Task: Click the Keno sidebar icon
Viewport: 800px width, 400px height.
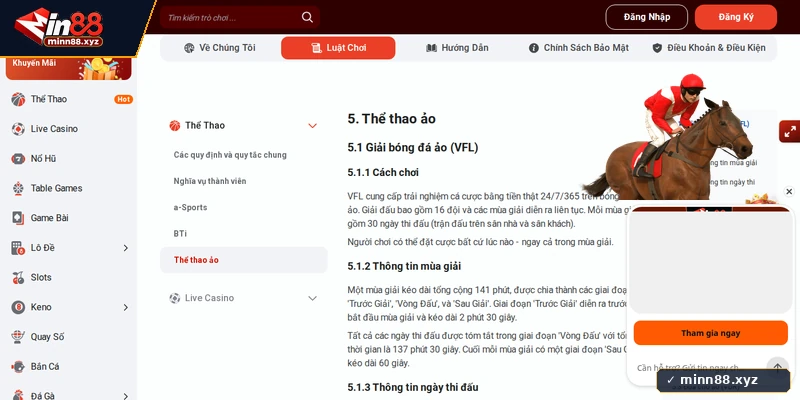Action: pyautogui.click(x=18, y=307)
